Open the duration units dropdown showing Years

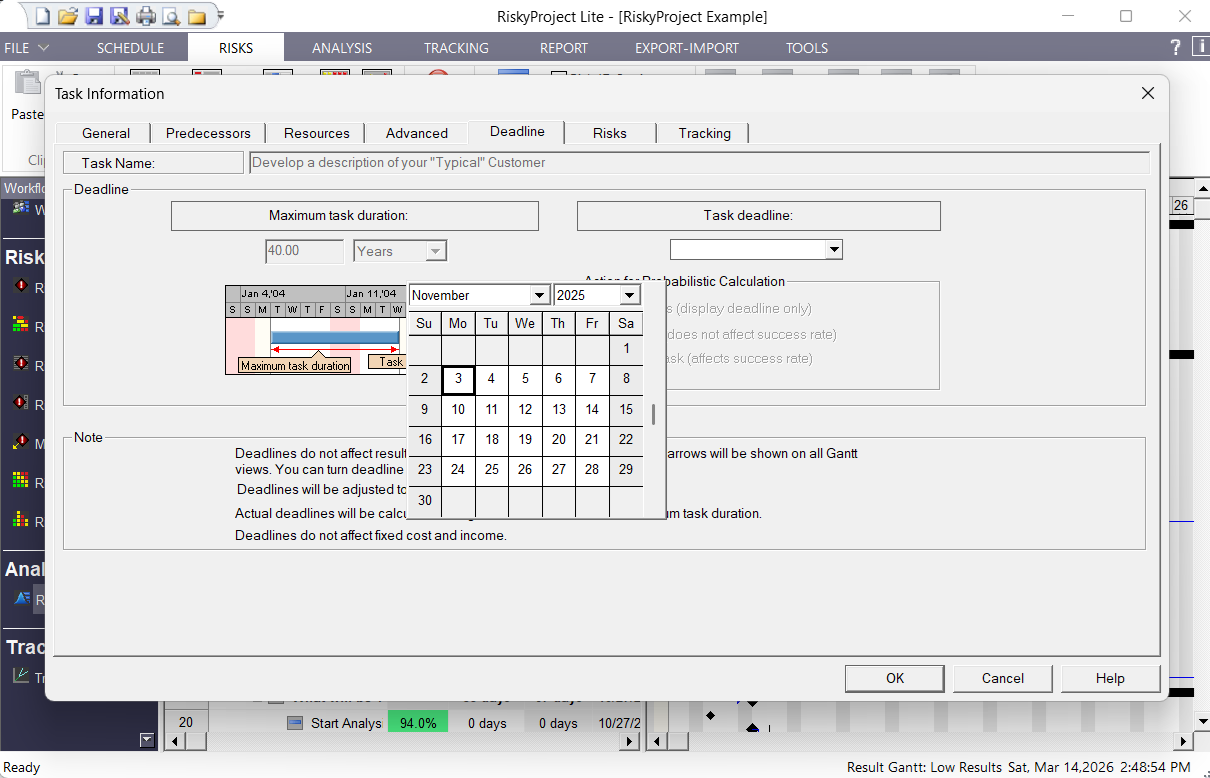pyautogui.click(x=437, y=250)
